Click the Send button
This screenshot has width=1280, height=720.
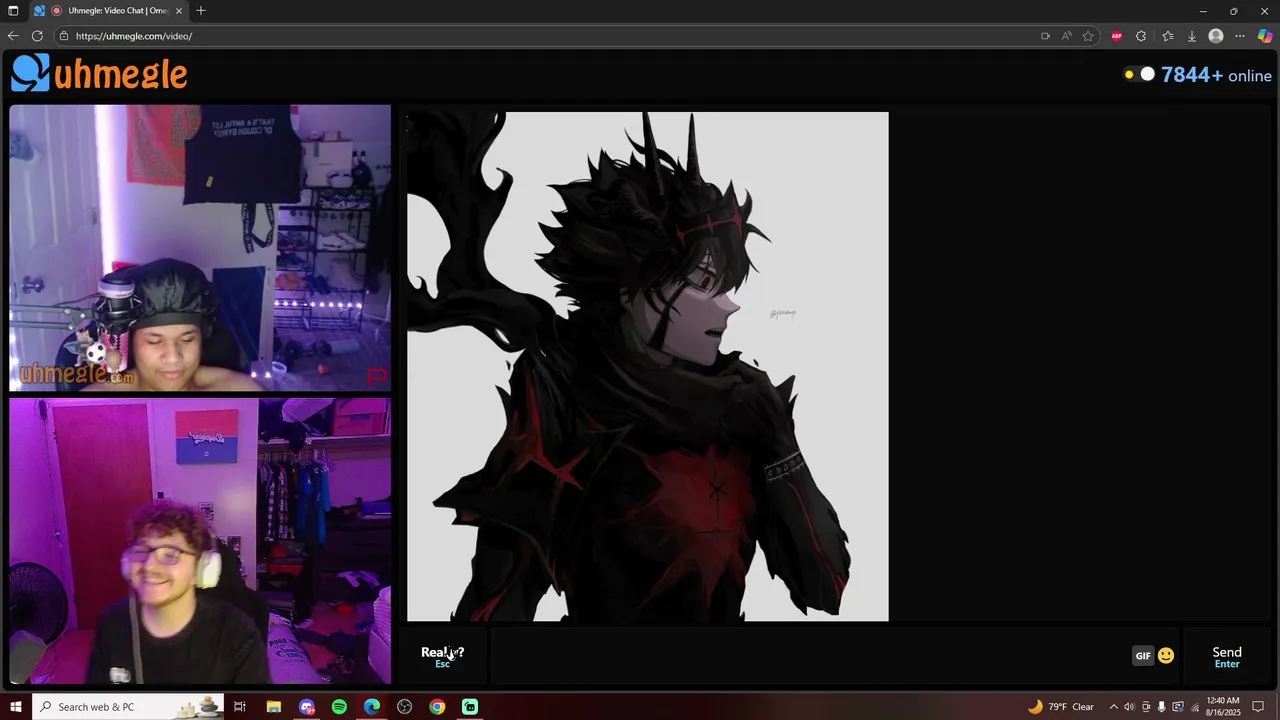point(1227,656)
